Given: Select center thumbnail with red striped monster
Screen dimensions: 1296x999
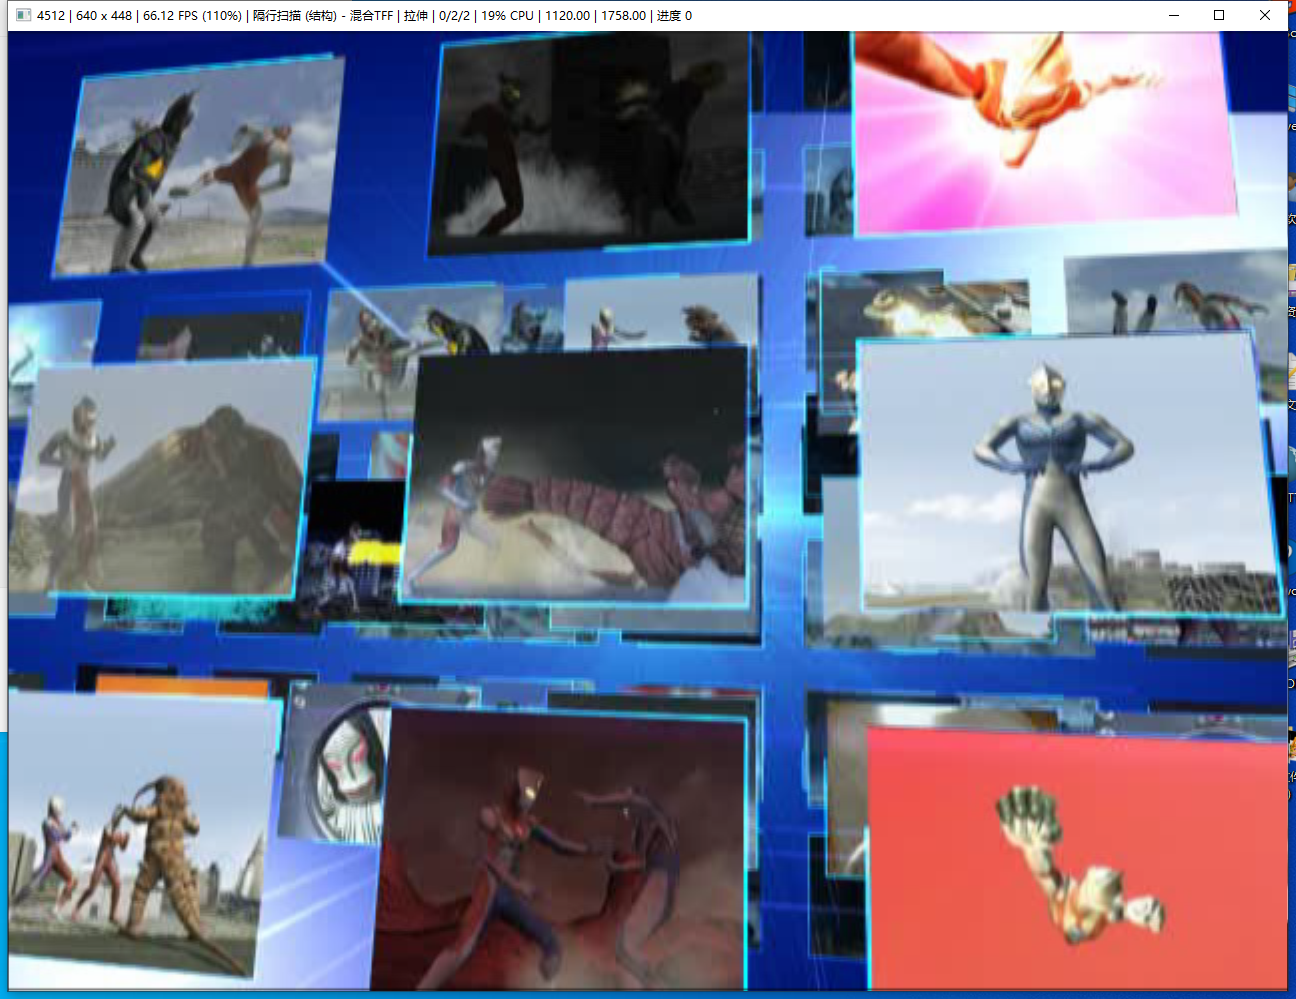Looking at the screenshot, I should pyautogui.click(x=577, y=476).
